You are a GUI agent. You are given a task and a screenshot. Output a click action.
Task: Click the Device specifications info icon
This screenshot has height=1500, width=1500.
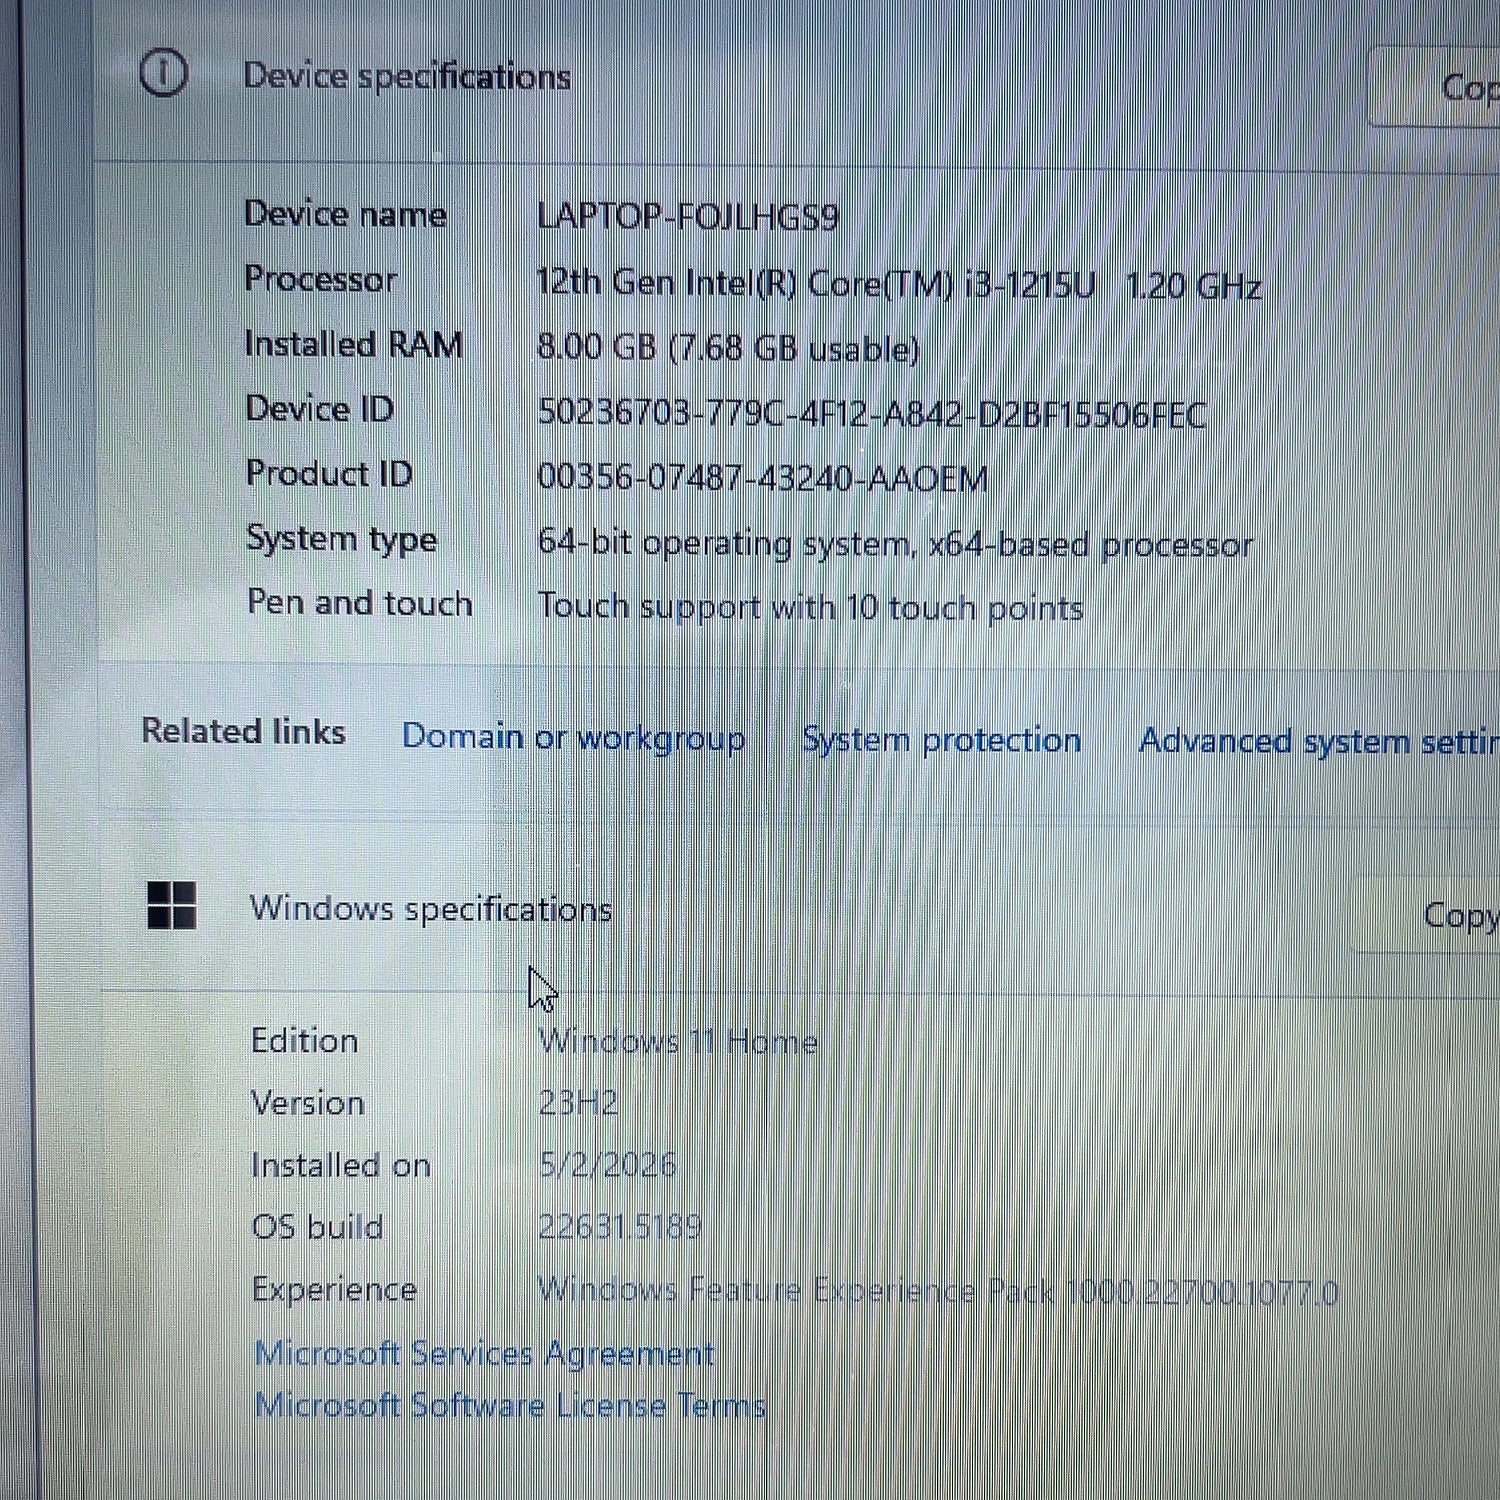164,72
